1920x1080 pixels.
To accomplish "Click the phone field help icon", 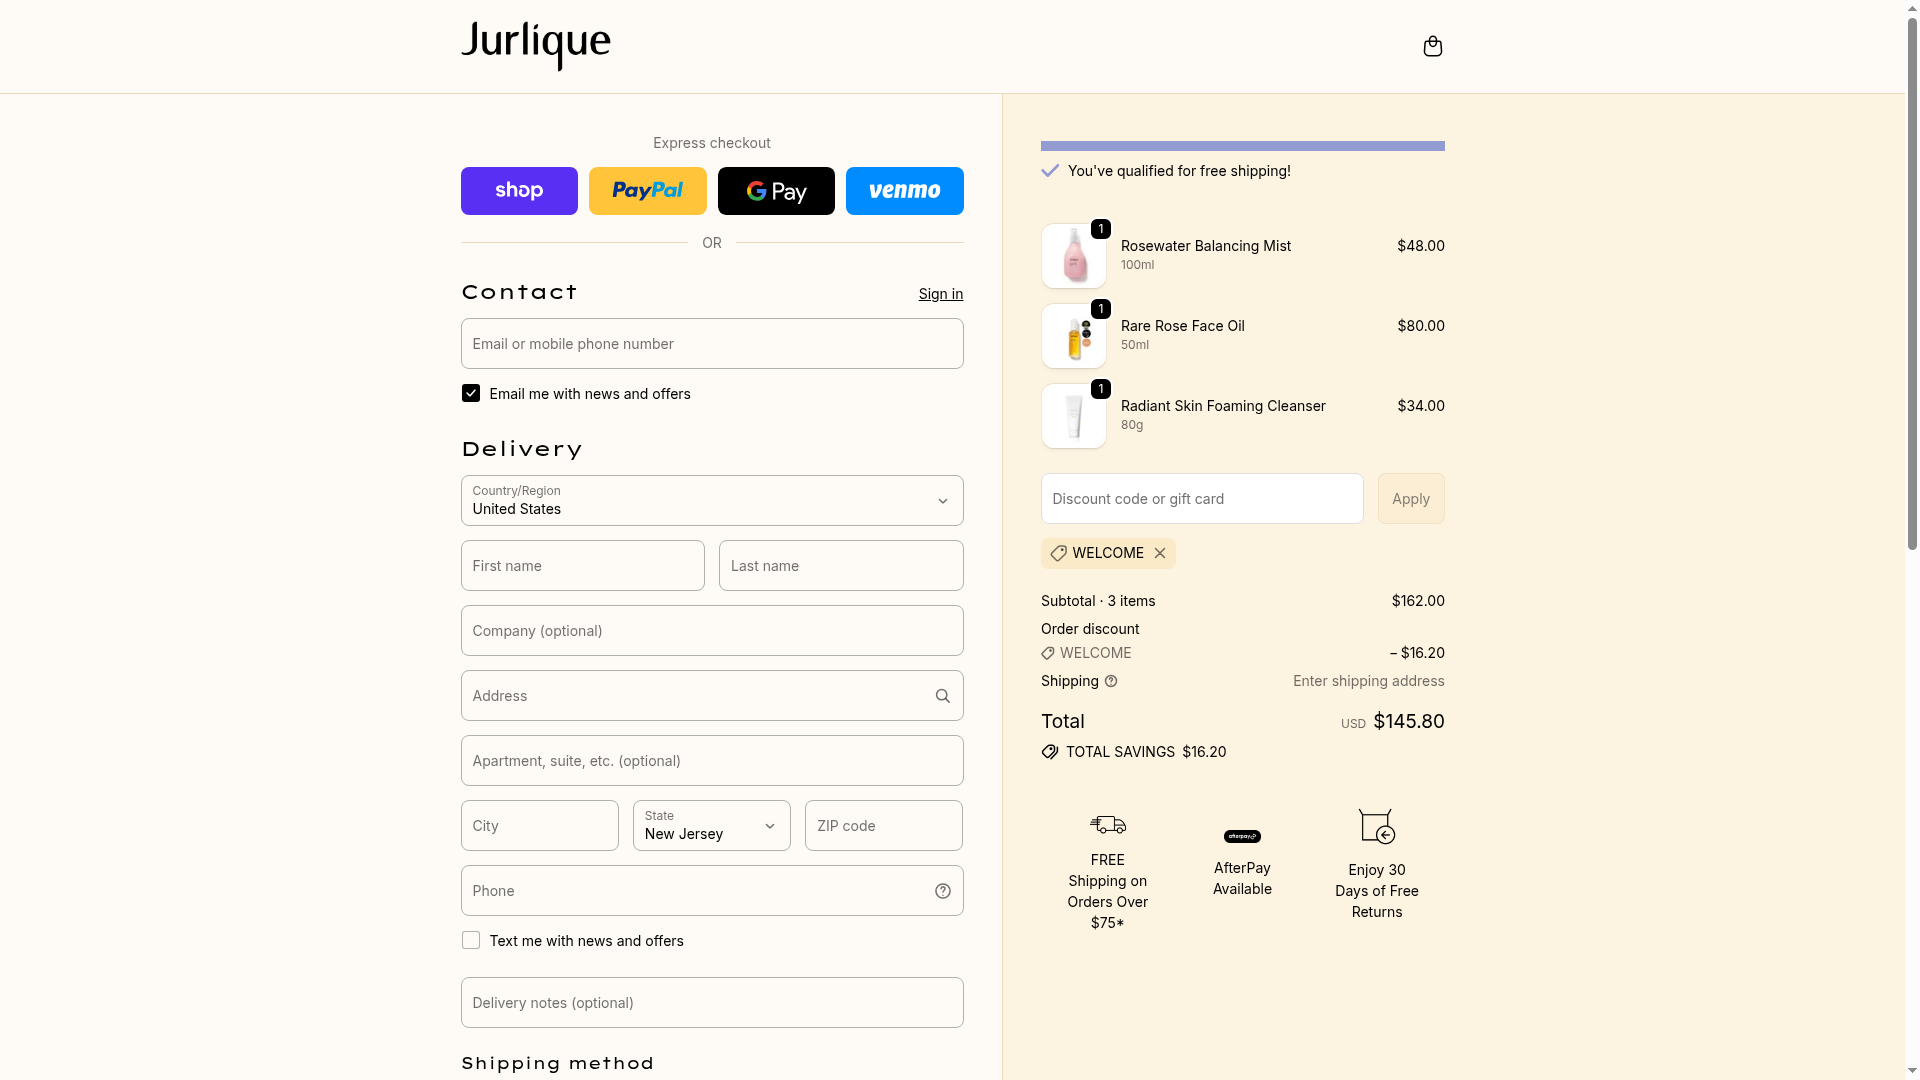I will pyautogui.click(x=942, y=891).
